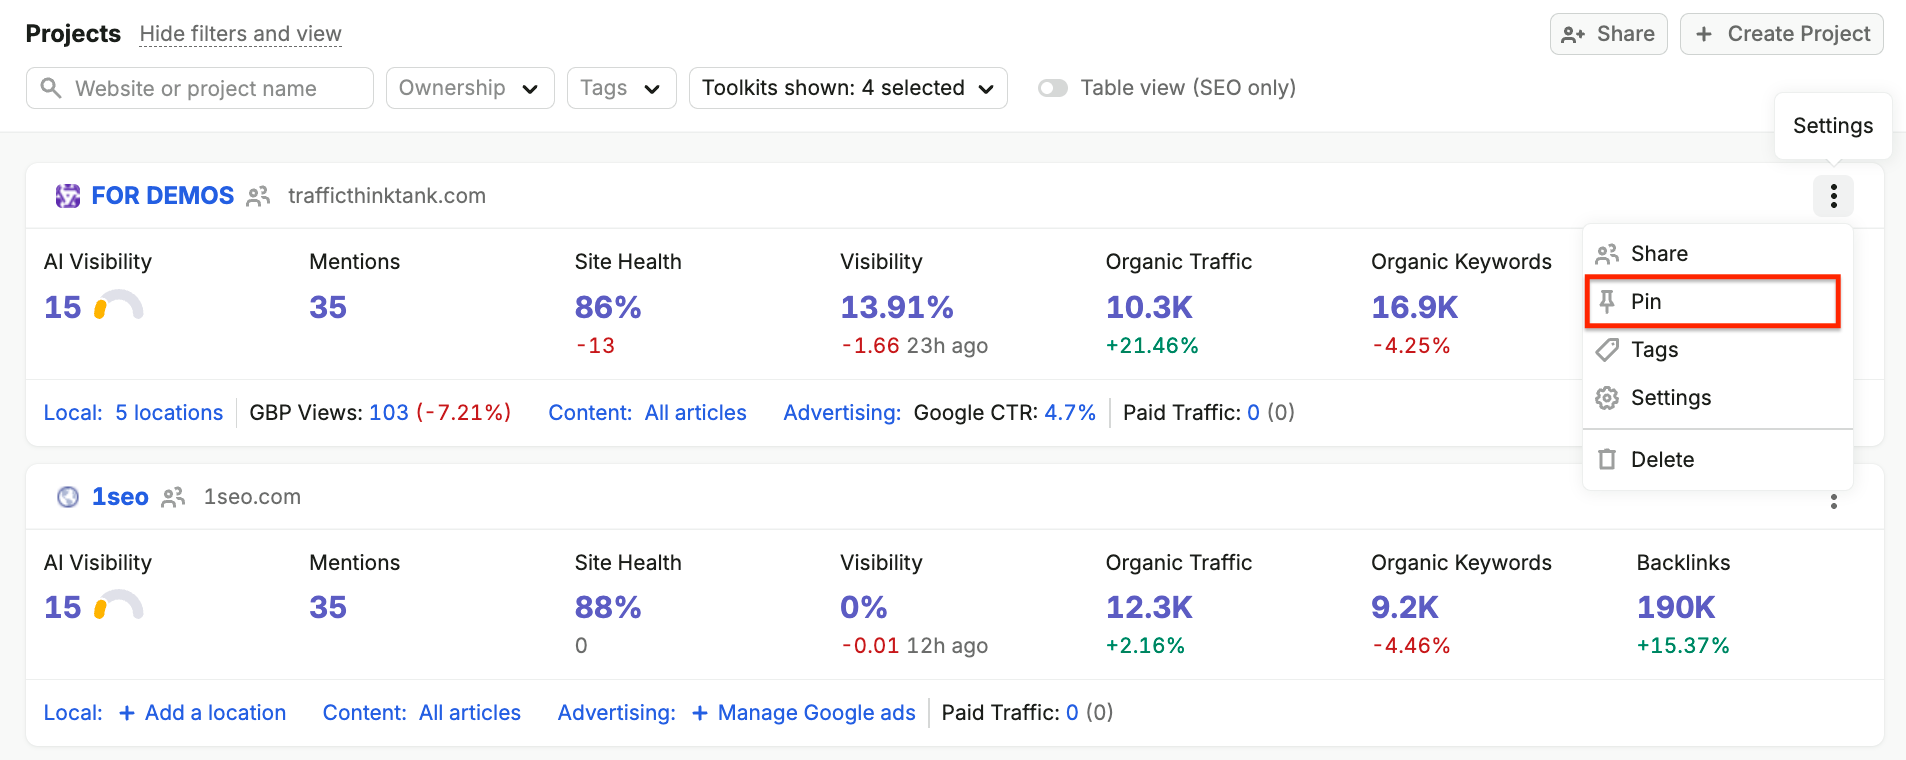Click the Create Project button
The width and height of the screenshot is (1906, 760).
tap(1782, 34)
